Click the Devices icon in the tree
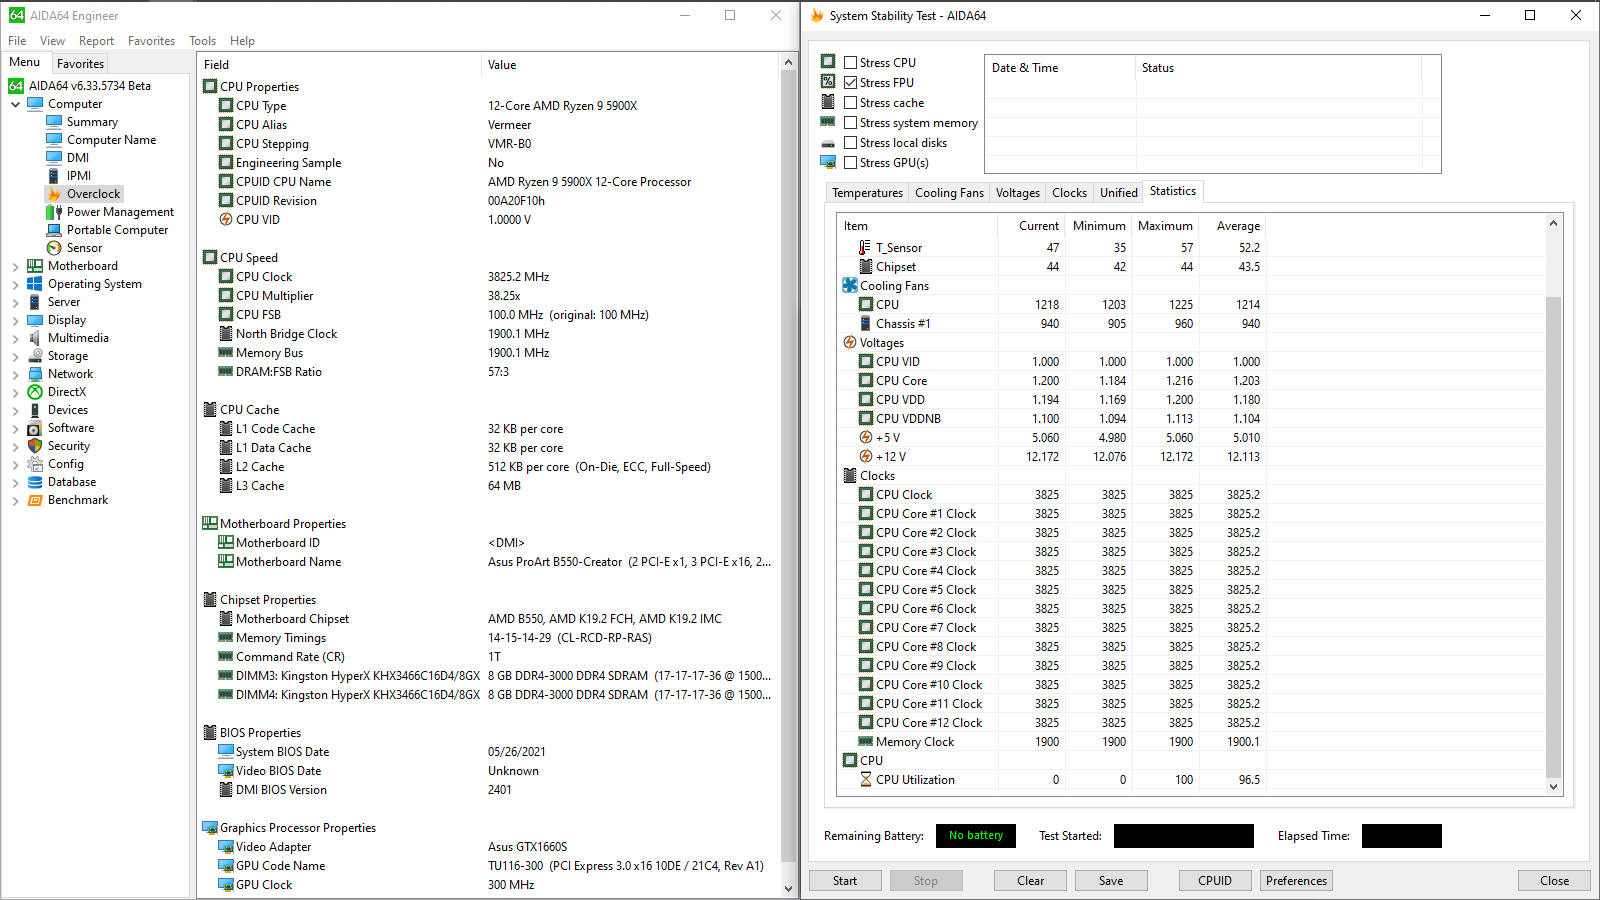Image resolution: width=1600 pixels, height=900 pixels. [x=35, y=410]
